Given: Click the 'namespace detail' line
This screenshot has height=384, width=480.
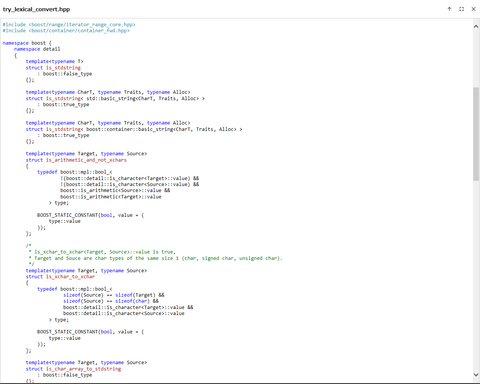Looking at the screenshot, I should point(37,49).
